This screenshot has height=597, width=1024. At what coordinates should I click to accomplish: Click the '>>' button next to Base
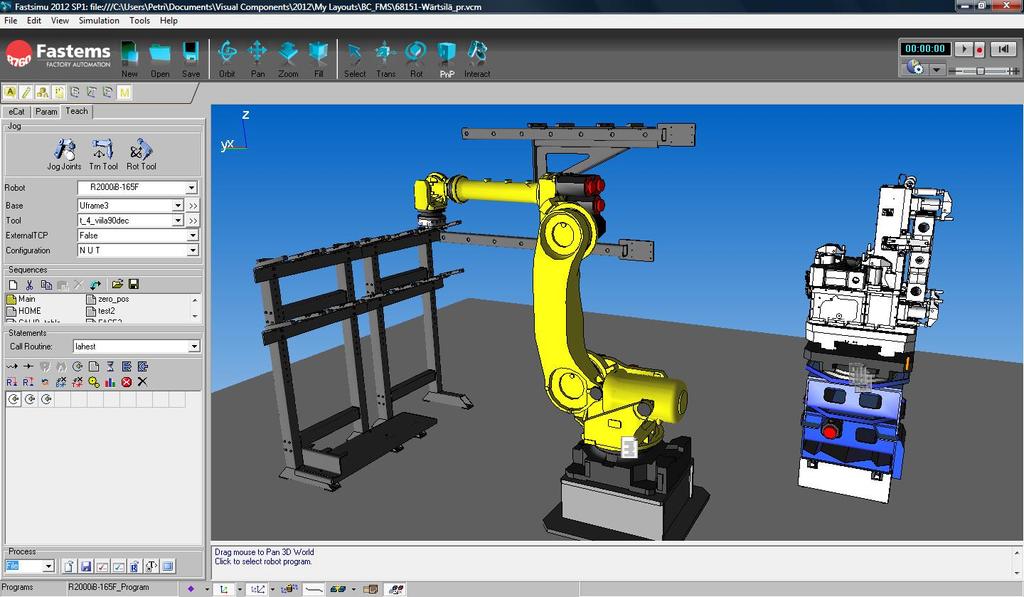[193, 205]
